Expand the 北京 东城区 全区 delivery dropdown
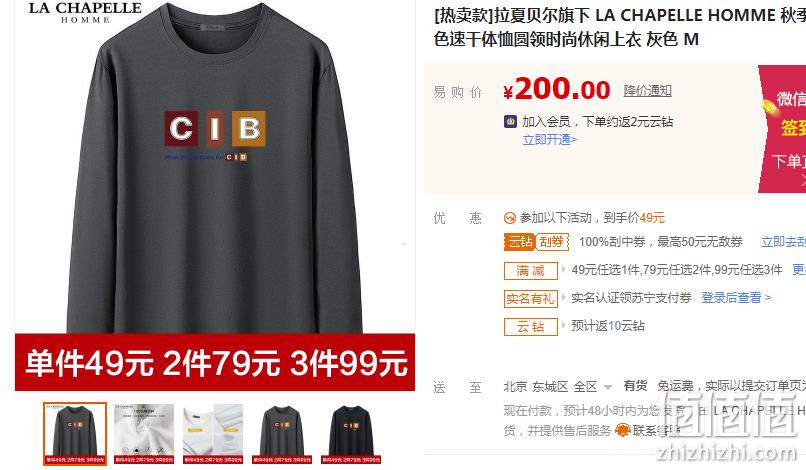This screenshot has height=470, width=806. click(608, 387)
